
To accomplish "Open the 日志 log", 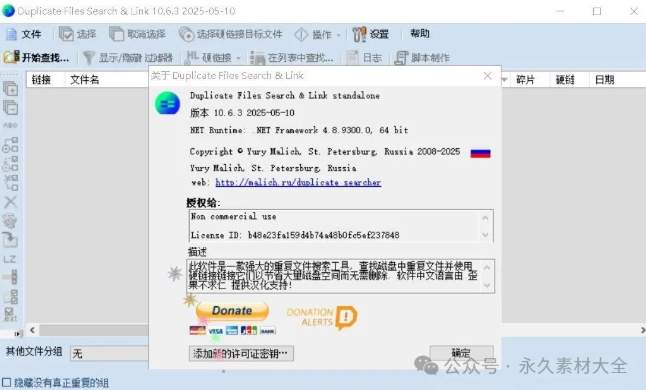I will pos(364,58).
